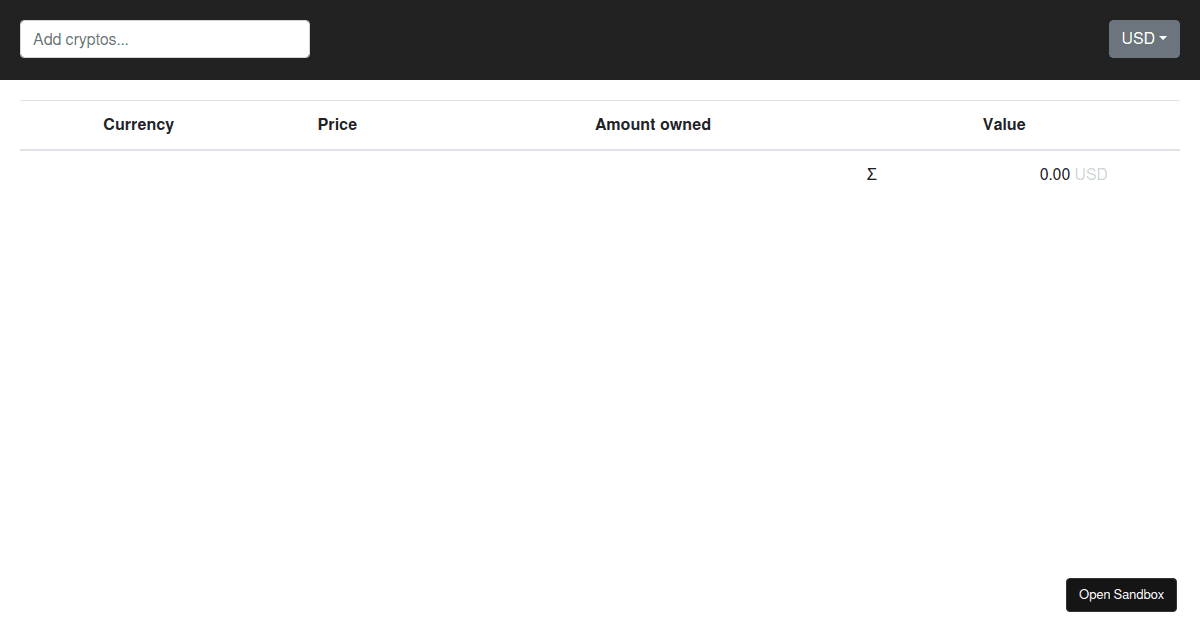Image resolution: width=1200 pixels, height=630 pixels.
Task: Select the Price column header
Action: pyautogui.click(x=337, y=124)
